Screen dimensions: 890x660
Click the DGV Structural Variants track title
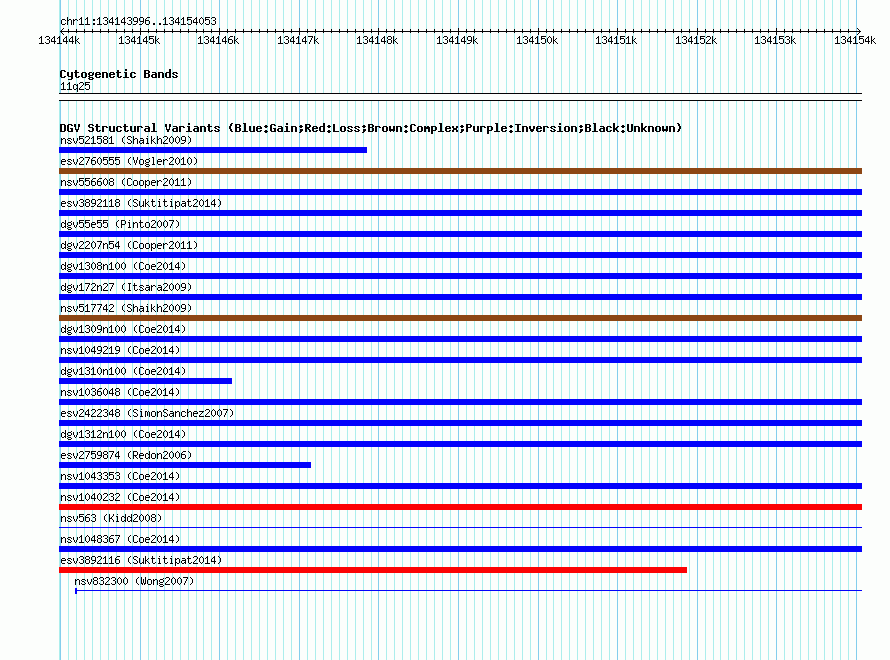pyautogui.click(x=371, y=128)
